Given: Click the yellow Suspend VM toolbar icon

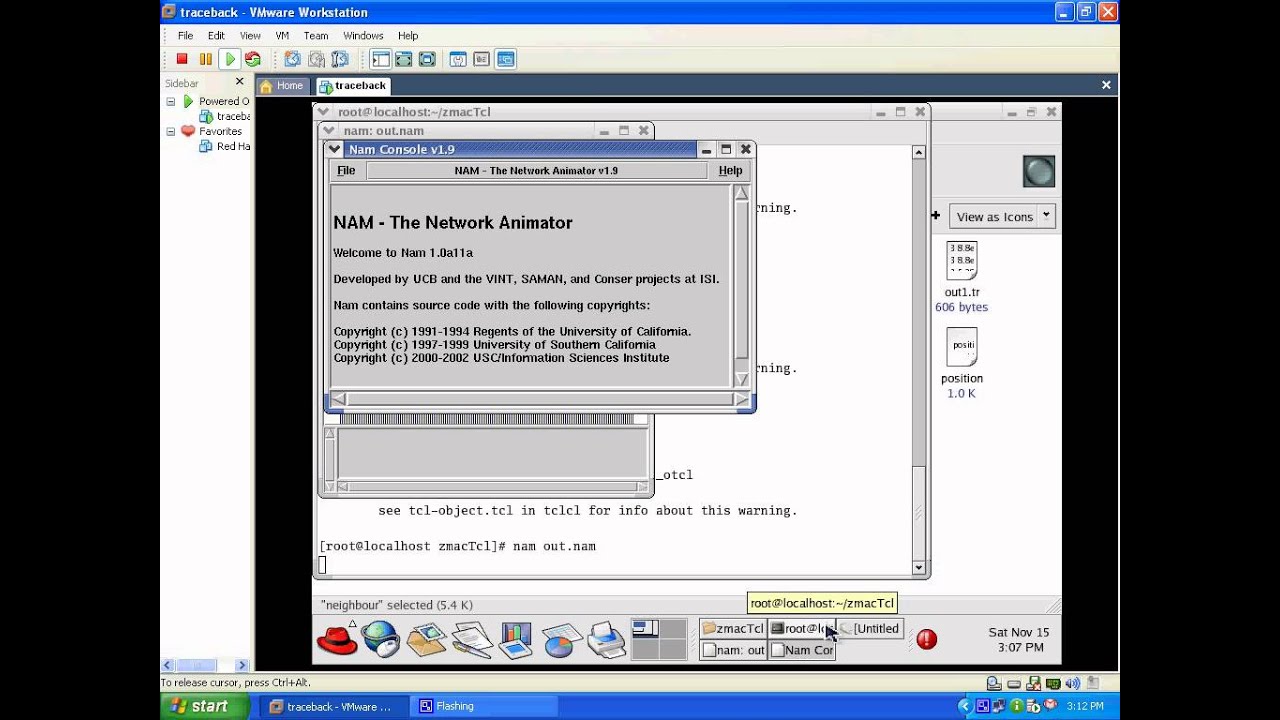Looking at the screenshot, I should (205, 59).
